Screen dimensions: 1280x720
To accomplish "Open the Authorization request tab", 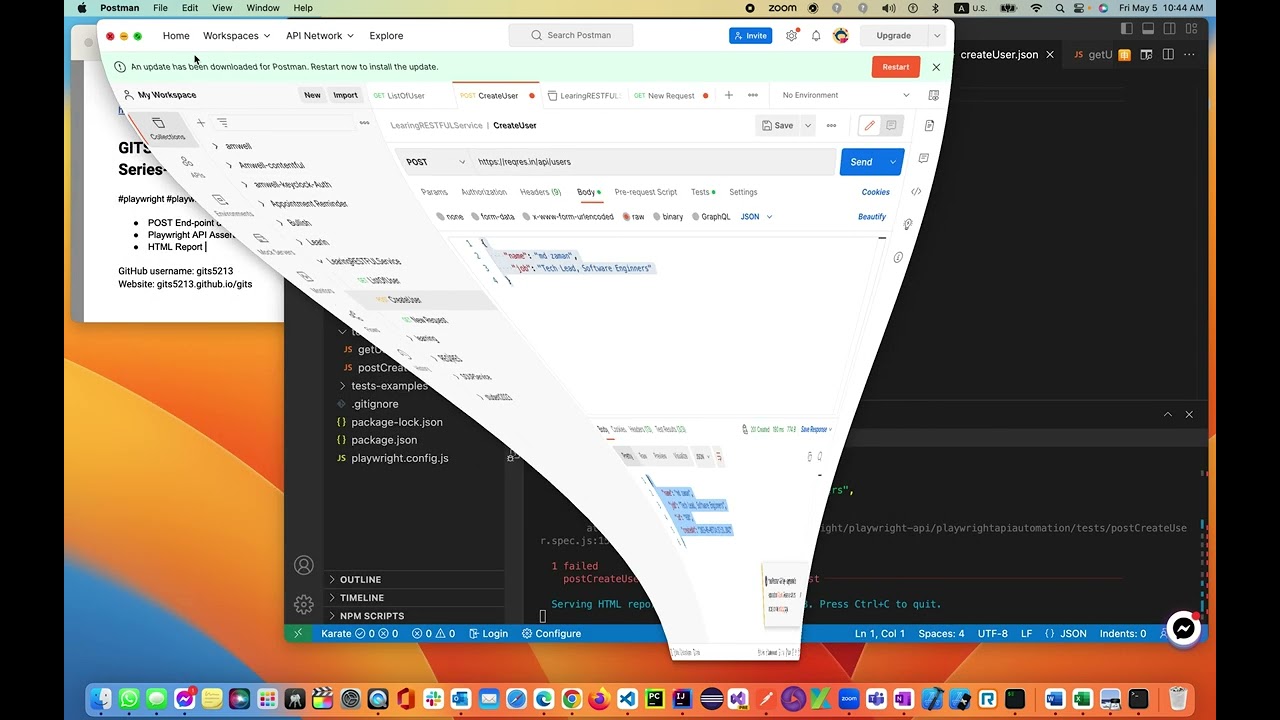I will pyautogui.click(x=484, y=192).
